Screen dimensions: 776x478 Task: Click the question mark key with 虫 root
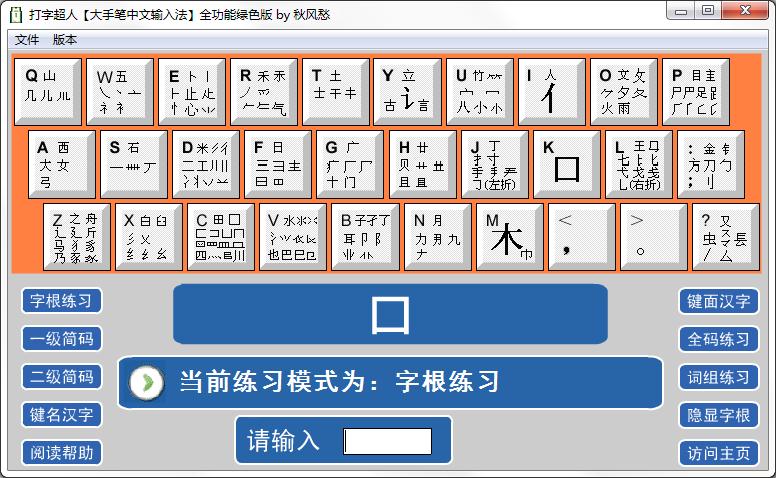(x=726, y=237)
